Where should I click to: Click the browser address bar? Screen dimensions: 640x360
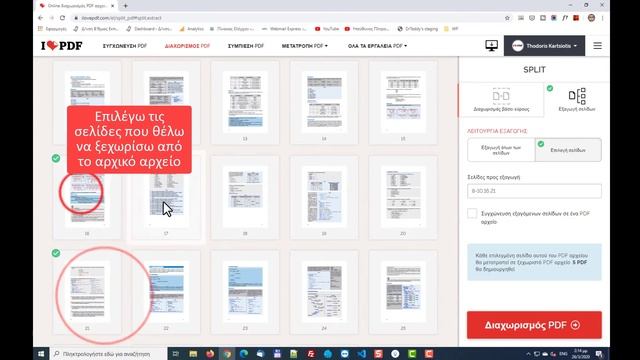pyautogui.click(x=286, y=18)
